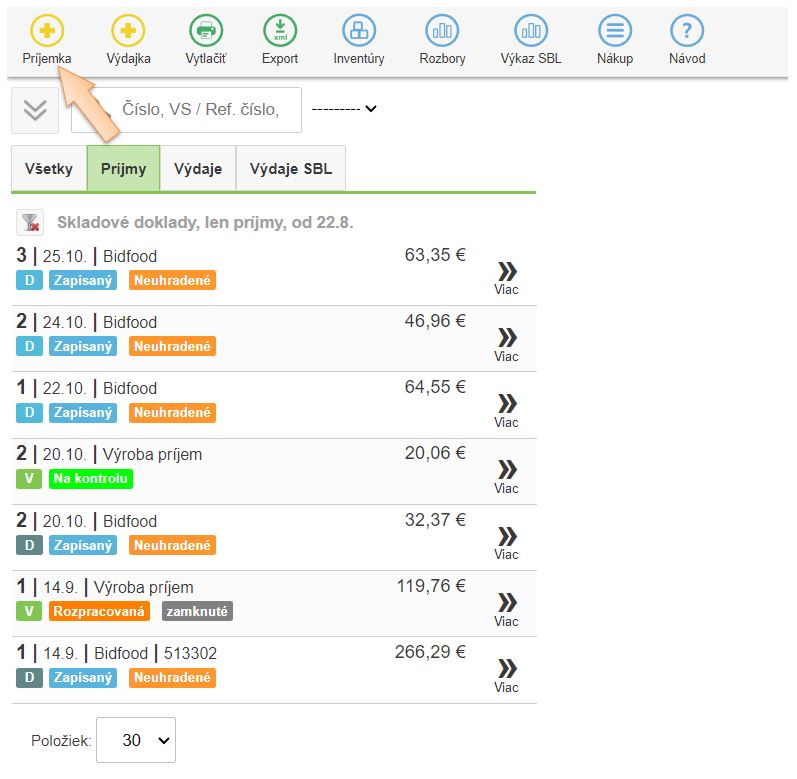Switch to the Všetky tab
Image resolution: width=797 pixels, height=779 pixels.
tap(49, 169)
